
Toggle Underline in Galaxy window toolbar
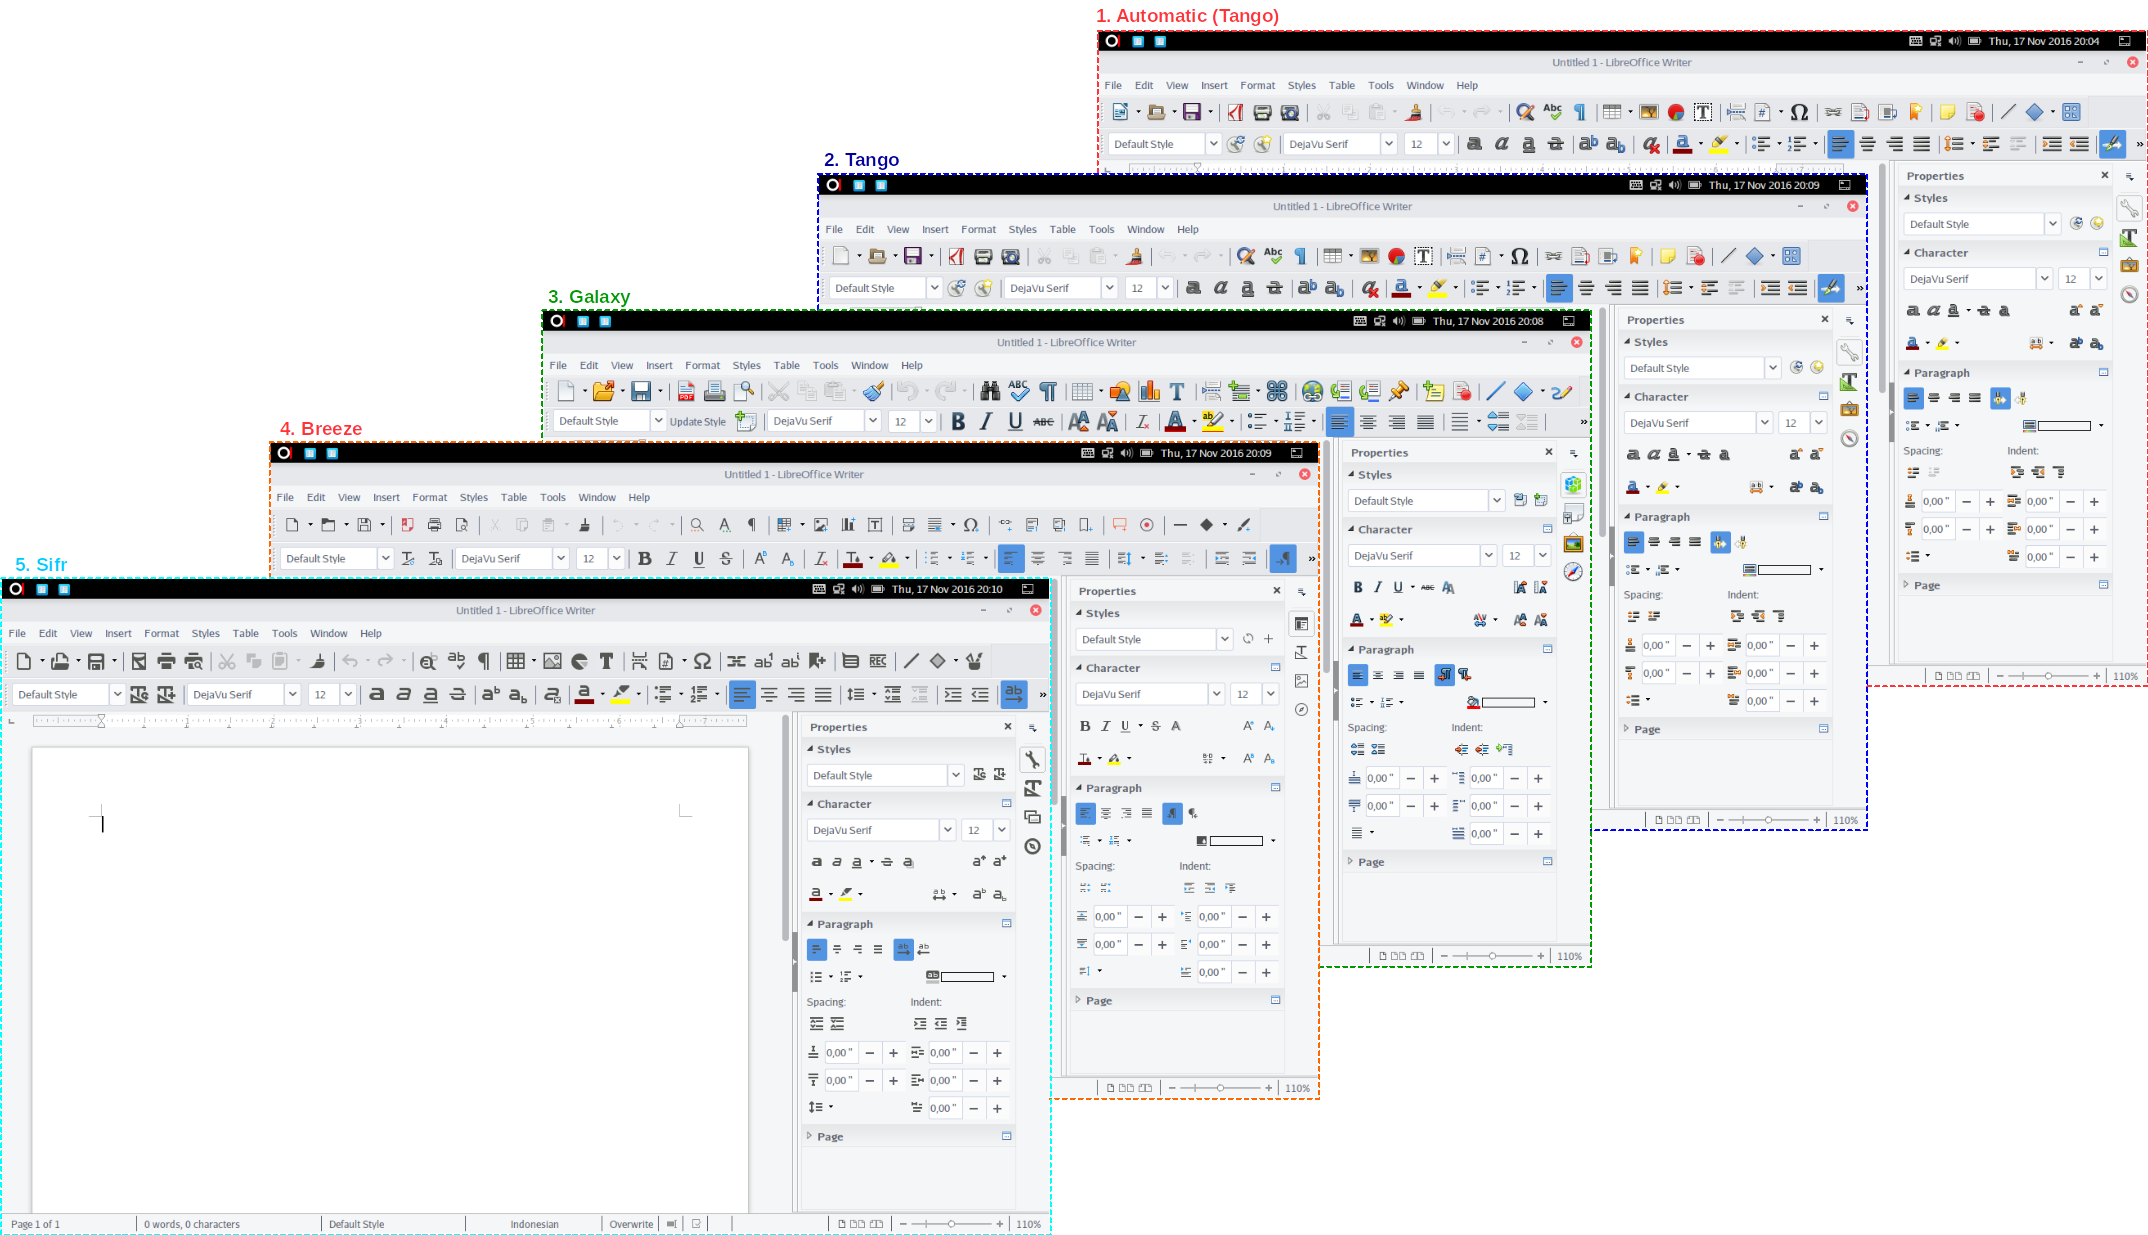click(x=1015, y=421)
